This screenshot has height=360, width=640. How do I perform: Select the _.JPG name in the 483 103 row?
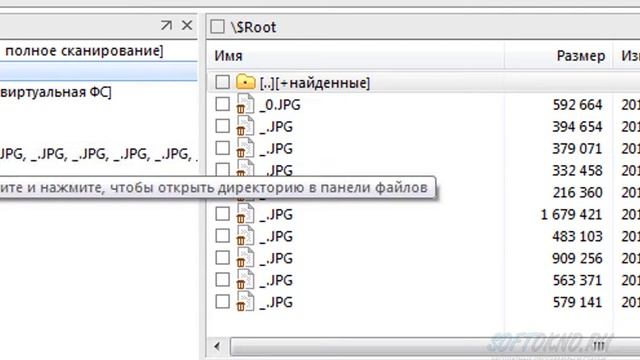coord(276,237)
